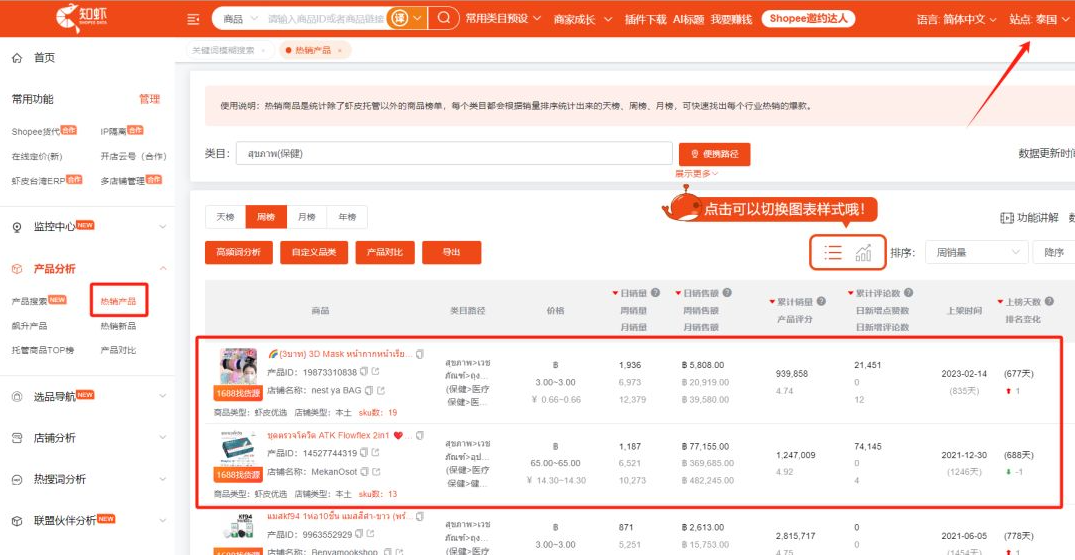1075x560 pixels.
Task: Click the 自定义品类 button
Action: tap(314, 253)
